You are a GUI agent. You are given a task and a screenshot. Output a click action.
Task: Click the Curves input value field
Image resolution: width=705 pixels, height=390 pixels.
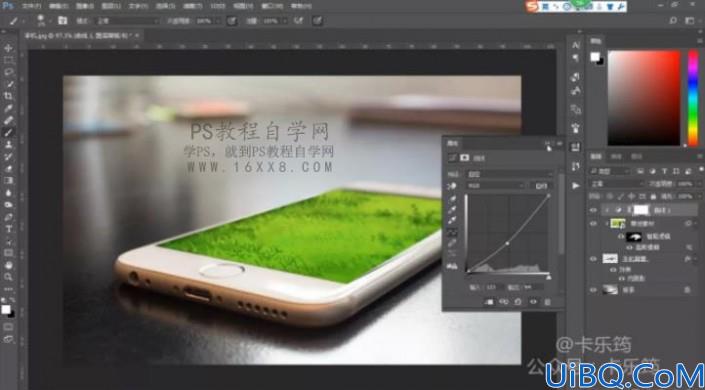coord(494,287)
